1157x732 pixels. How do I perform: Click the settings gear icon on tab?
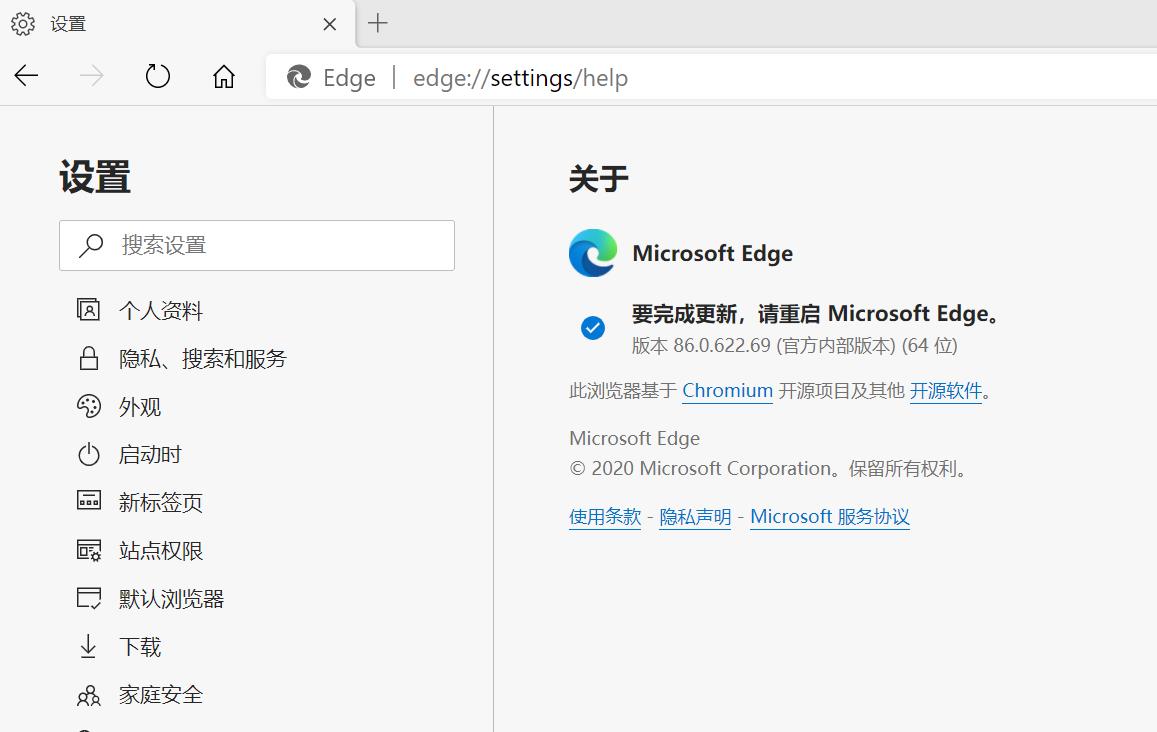[23, 24]
